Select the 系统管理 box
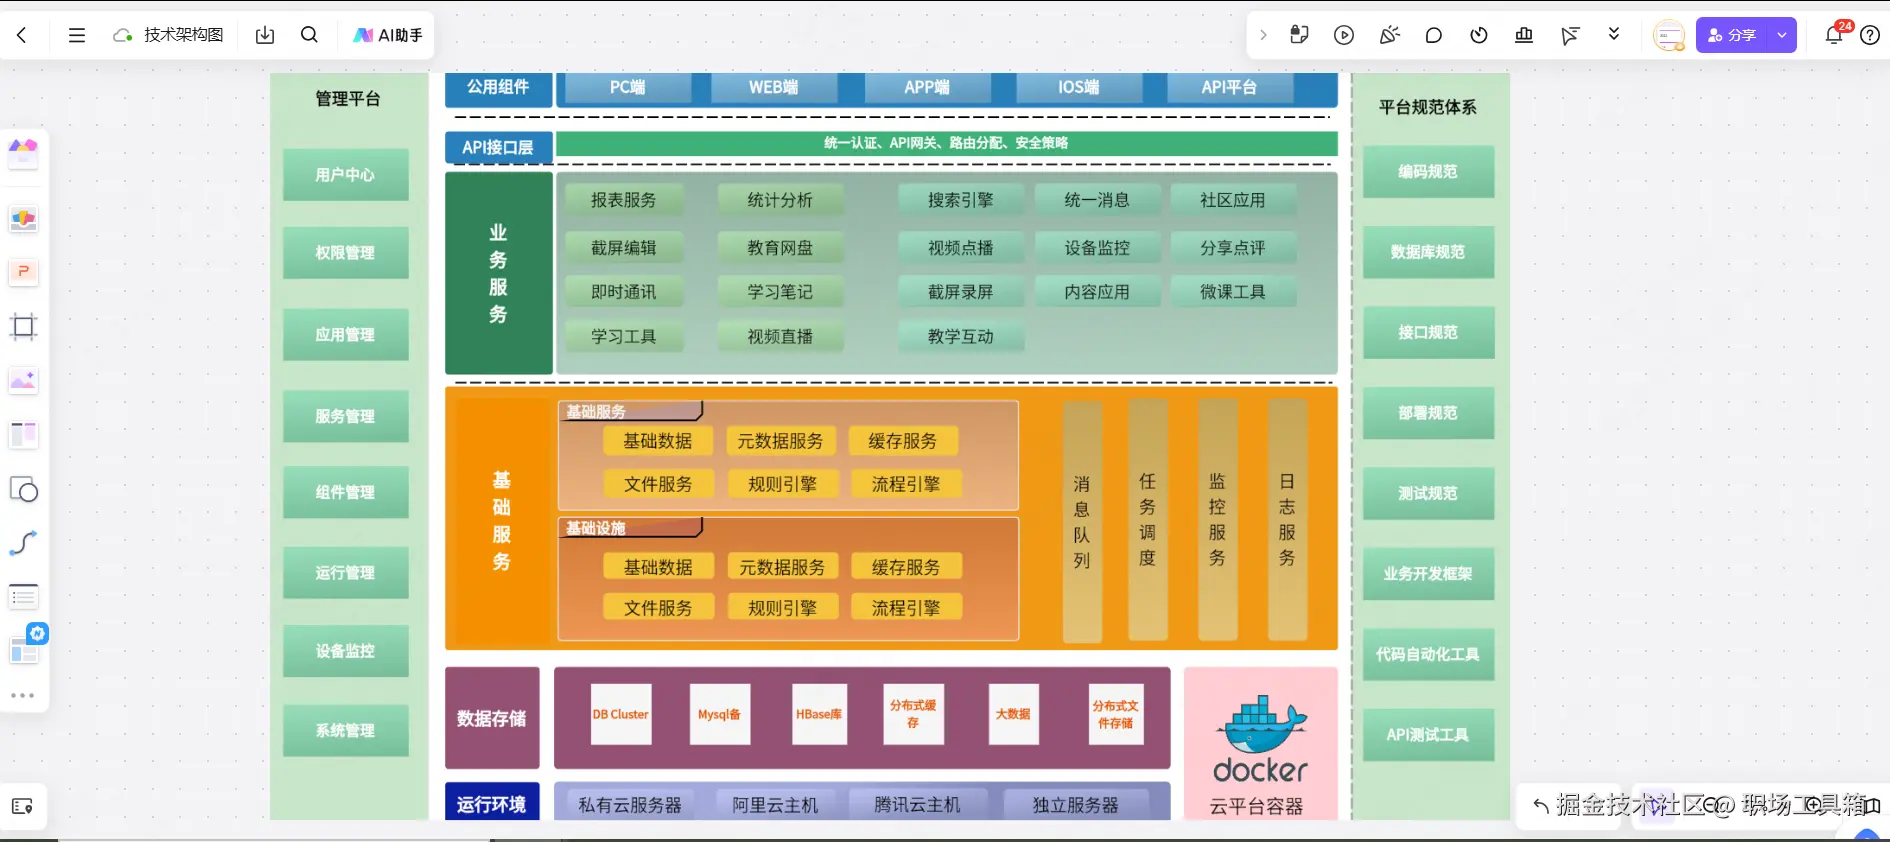Screen dimensions: 1890x842 [345, 731]
